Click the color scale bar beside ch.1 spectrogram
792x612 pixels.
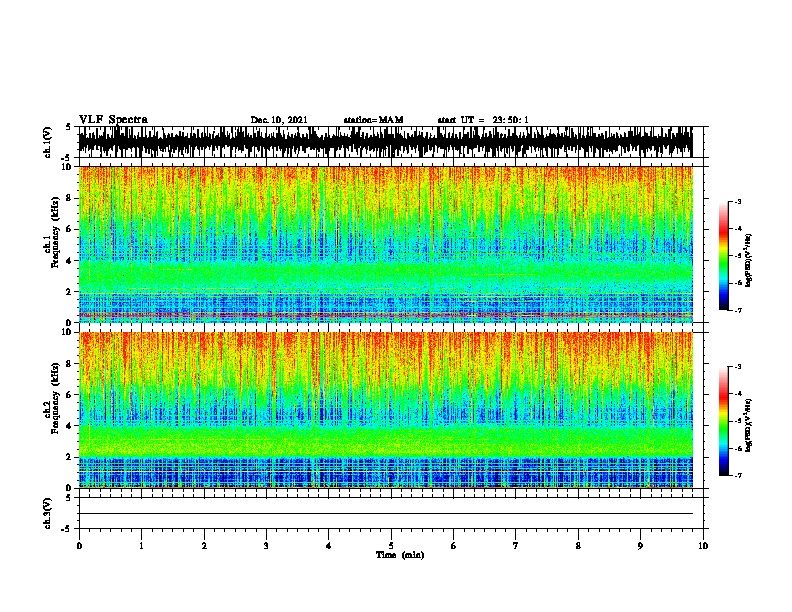point(723,256)
